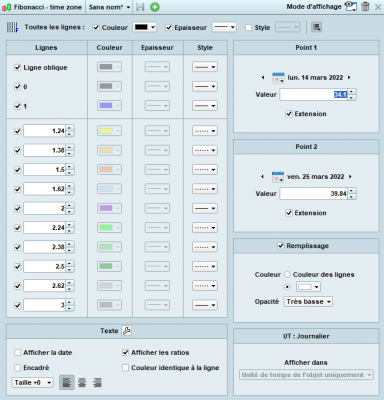This screenshot has width=384, height=400.
Task: Open the text settings wrench icon
Action: coord(126,330)
